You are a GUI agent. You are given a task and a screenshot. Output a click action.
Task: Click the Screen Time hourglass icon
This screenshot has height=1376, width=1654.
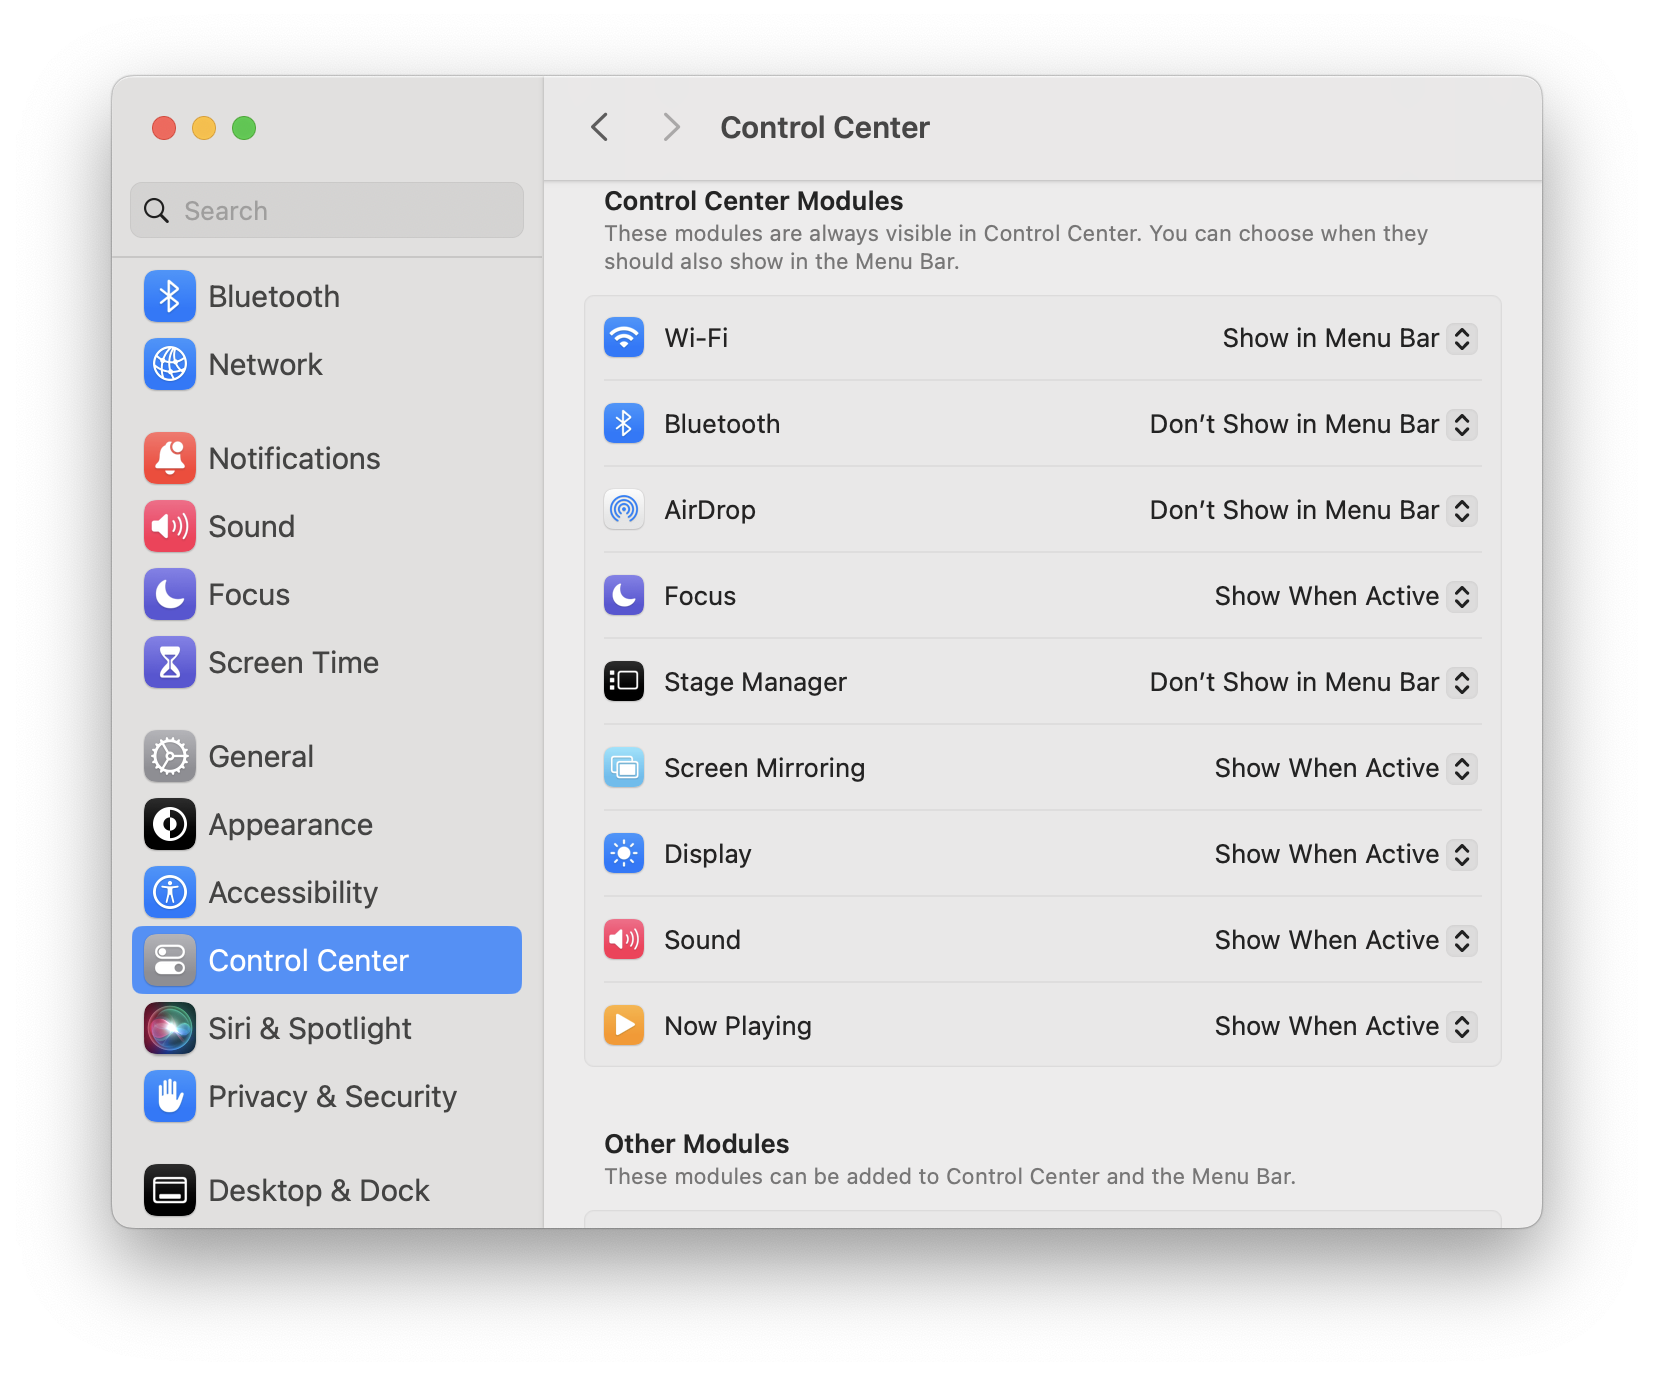click(x=169, y=662)
